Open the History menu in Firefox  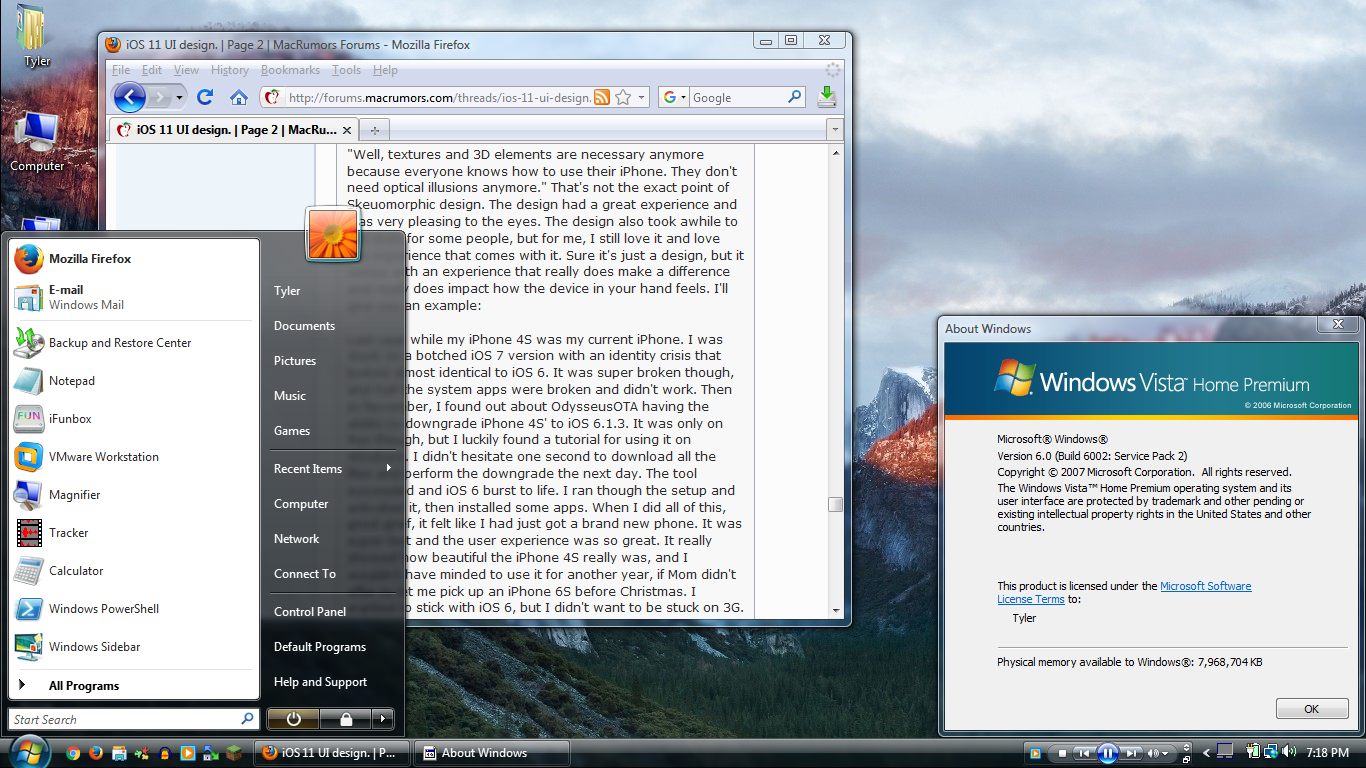230,70
